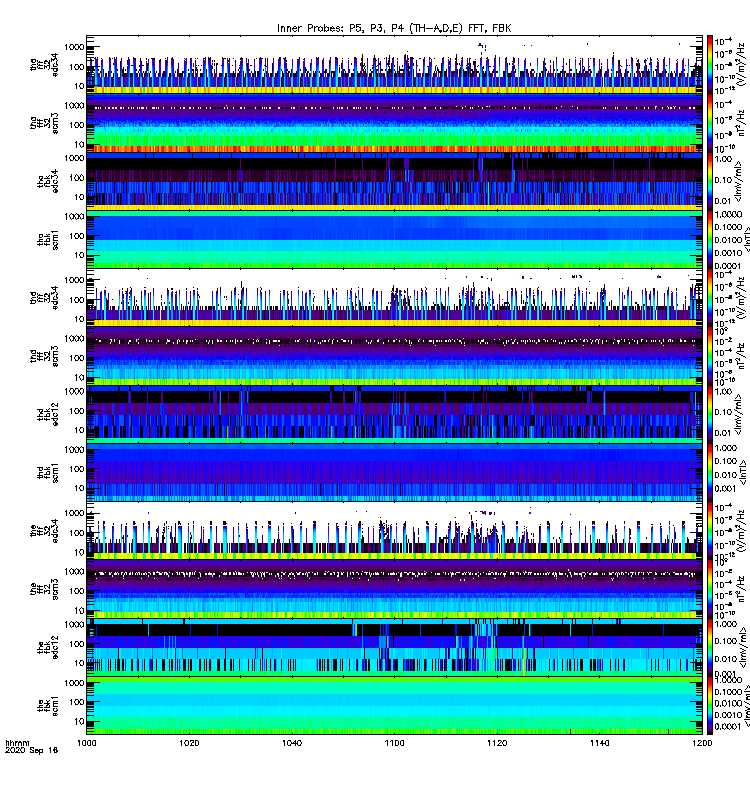Select the 'tha fbk scm1' panel label
The width and height of the screenshot is (750, 800).
coord(48,240)
